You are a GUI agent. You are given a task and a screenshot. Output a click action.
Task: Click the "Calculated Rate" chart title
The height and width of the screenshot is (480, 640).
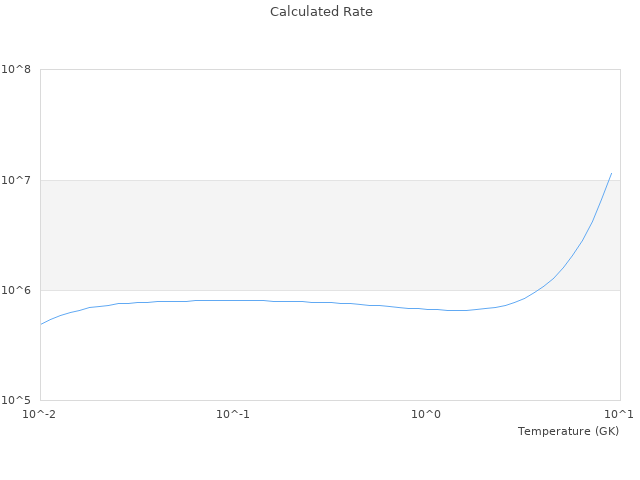pyautogui.click(x=321, y=12)
